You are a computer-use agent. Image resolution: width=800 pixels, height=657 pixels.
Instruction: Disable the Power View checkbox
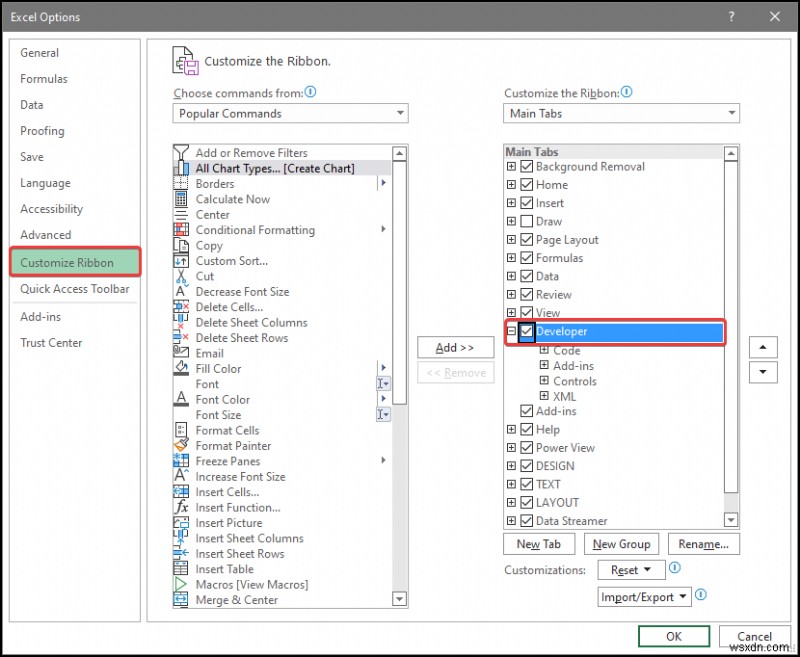[526, 447]
